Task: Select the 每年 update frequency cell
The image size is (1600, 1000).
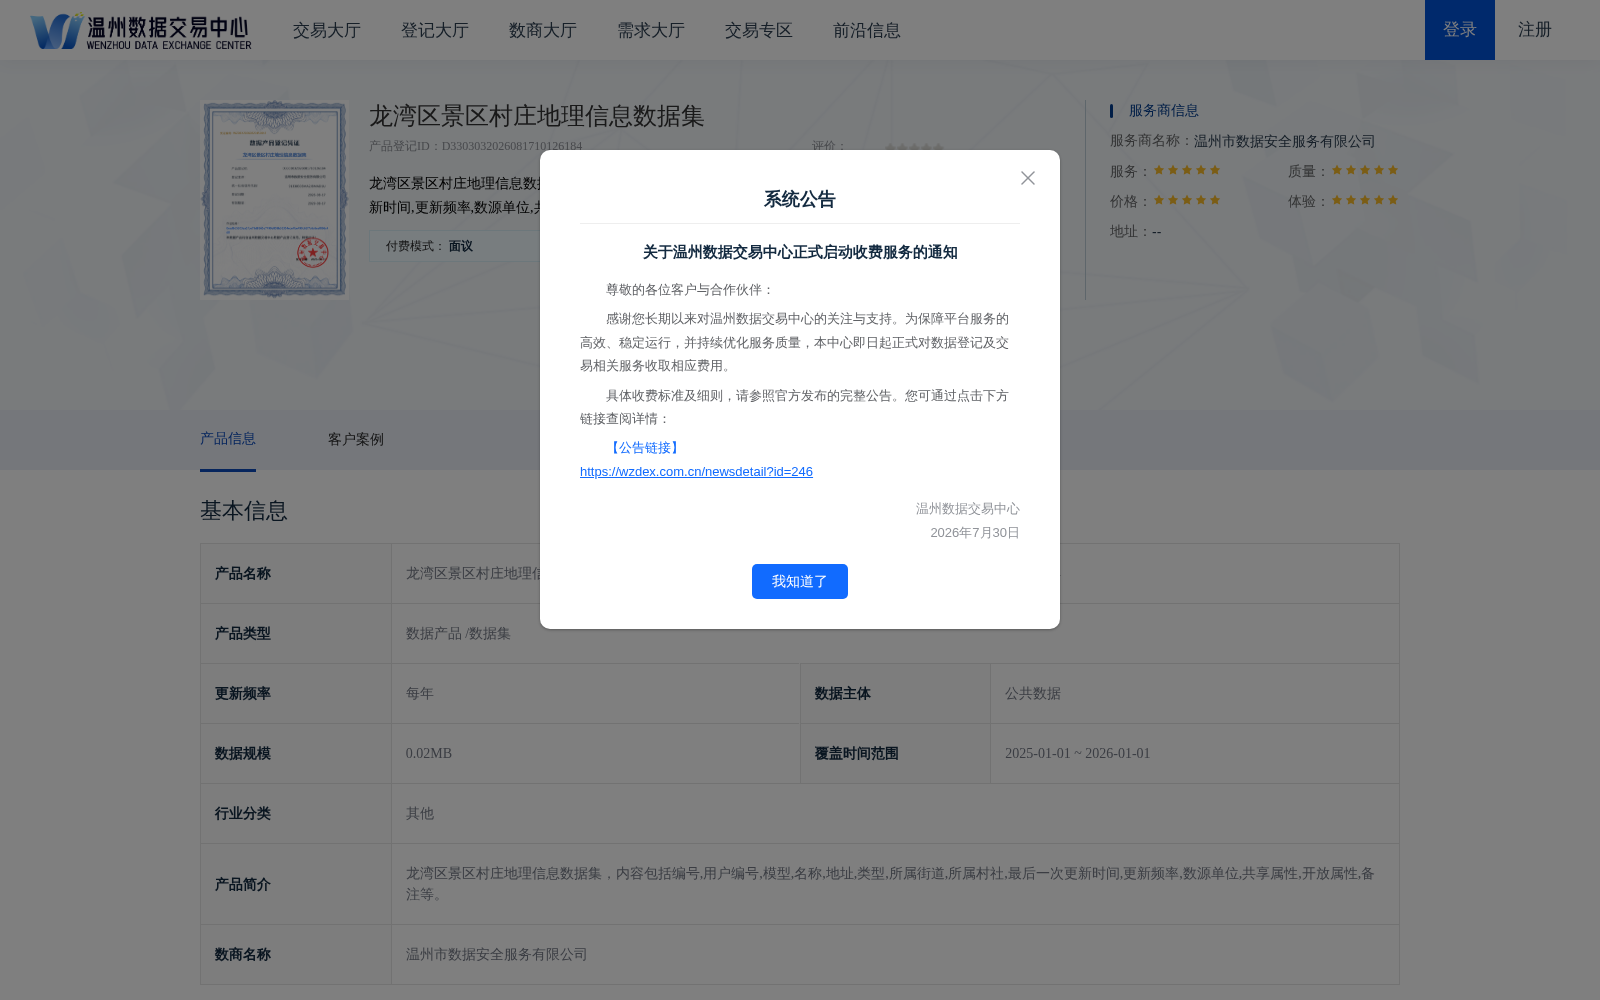Action: pos(596,694)
